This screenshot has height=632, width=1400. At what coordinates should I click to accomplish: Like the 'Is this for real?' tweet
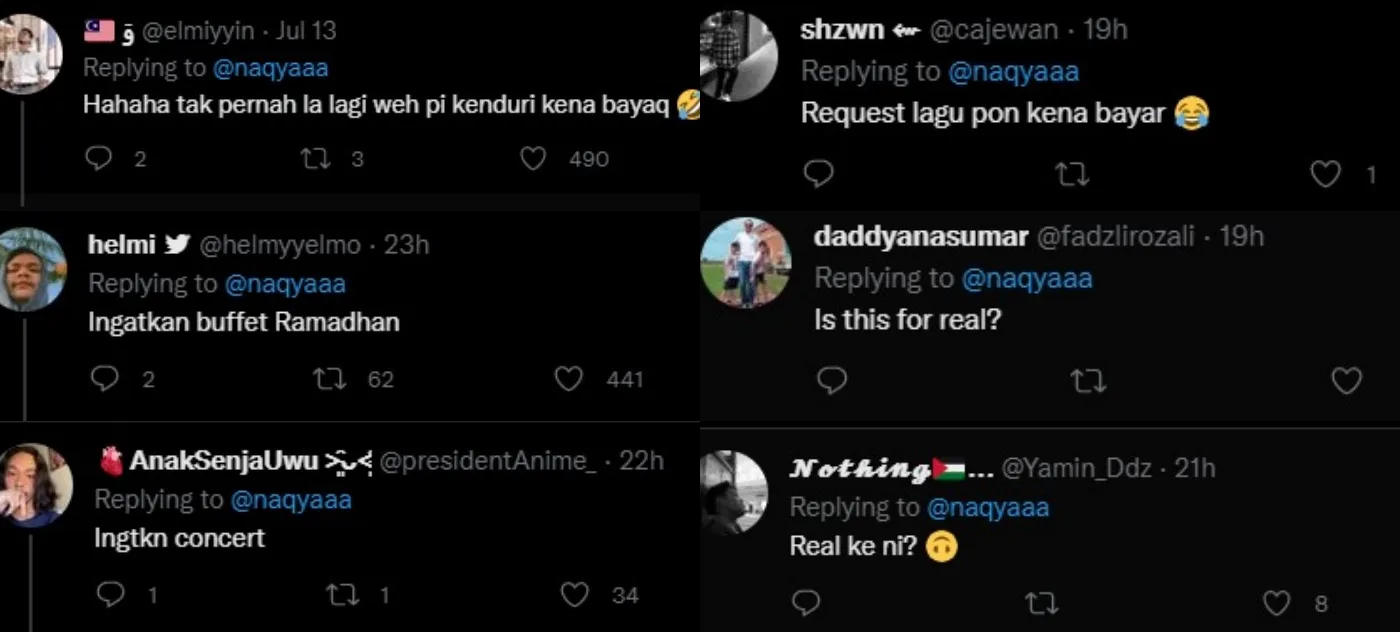coord(1347,381)
